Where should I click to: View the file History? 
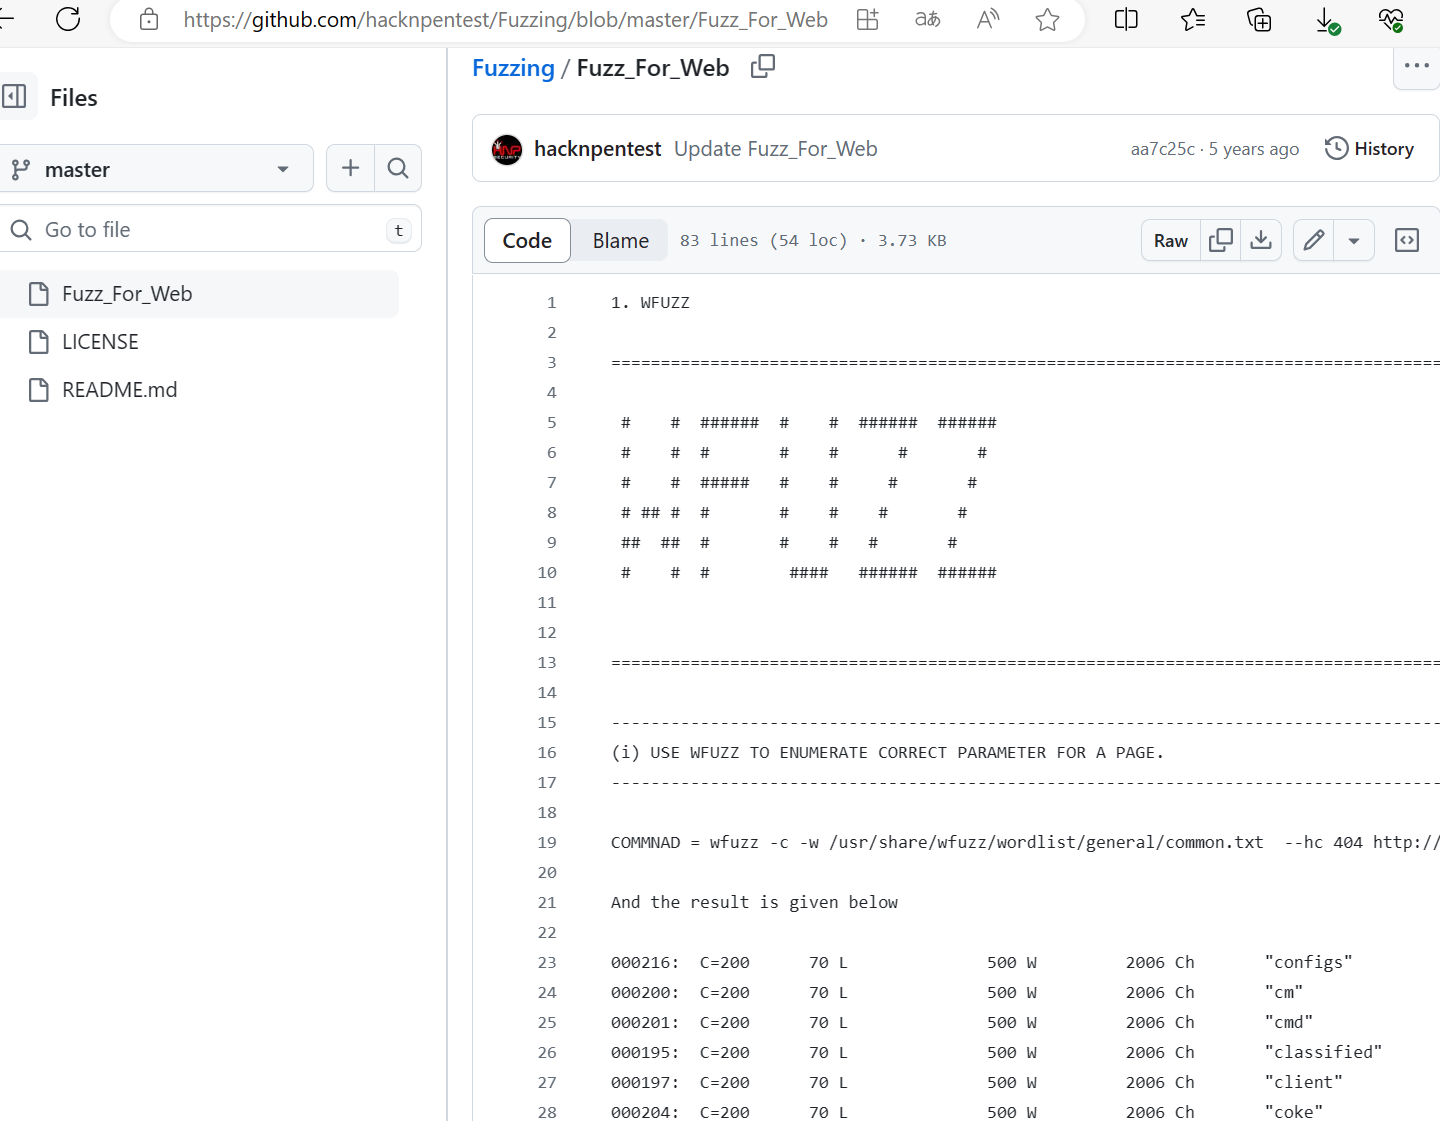coord(1369,149)
